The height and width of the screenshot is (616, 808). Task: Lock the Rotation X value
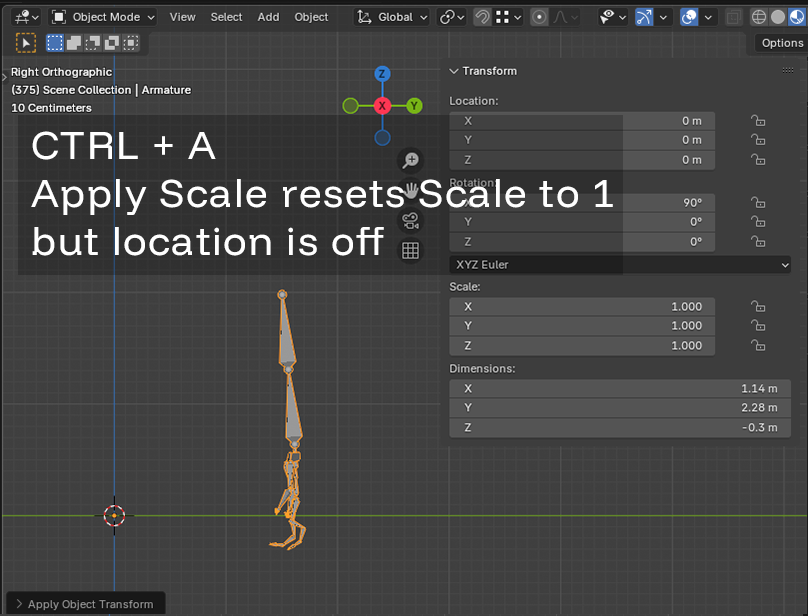tap(758, 203)
